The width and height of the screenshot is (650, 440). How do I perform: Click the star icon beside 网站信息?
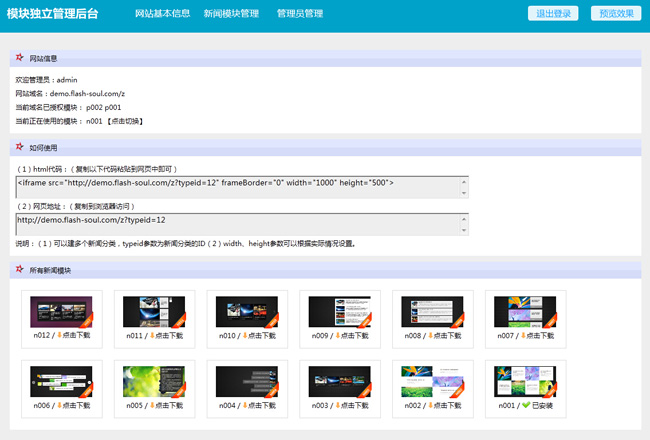(x=20, y=58)
